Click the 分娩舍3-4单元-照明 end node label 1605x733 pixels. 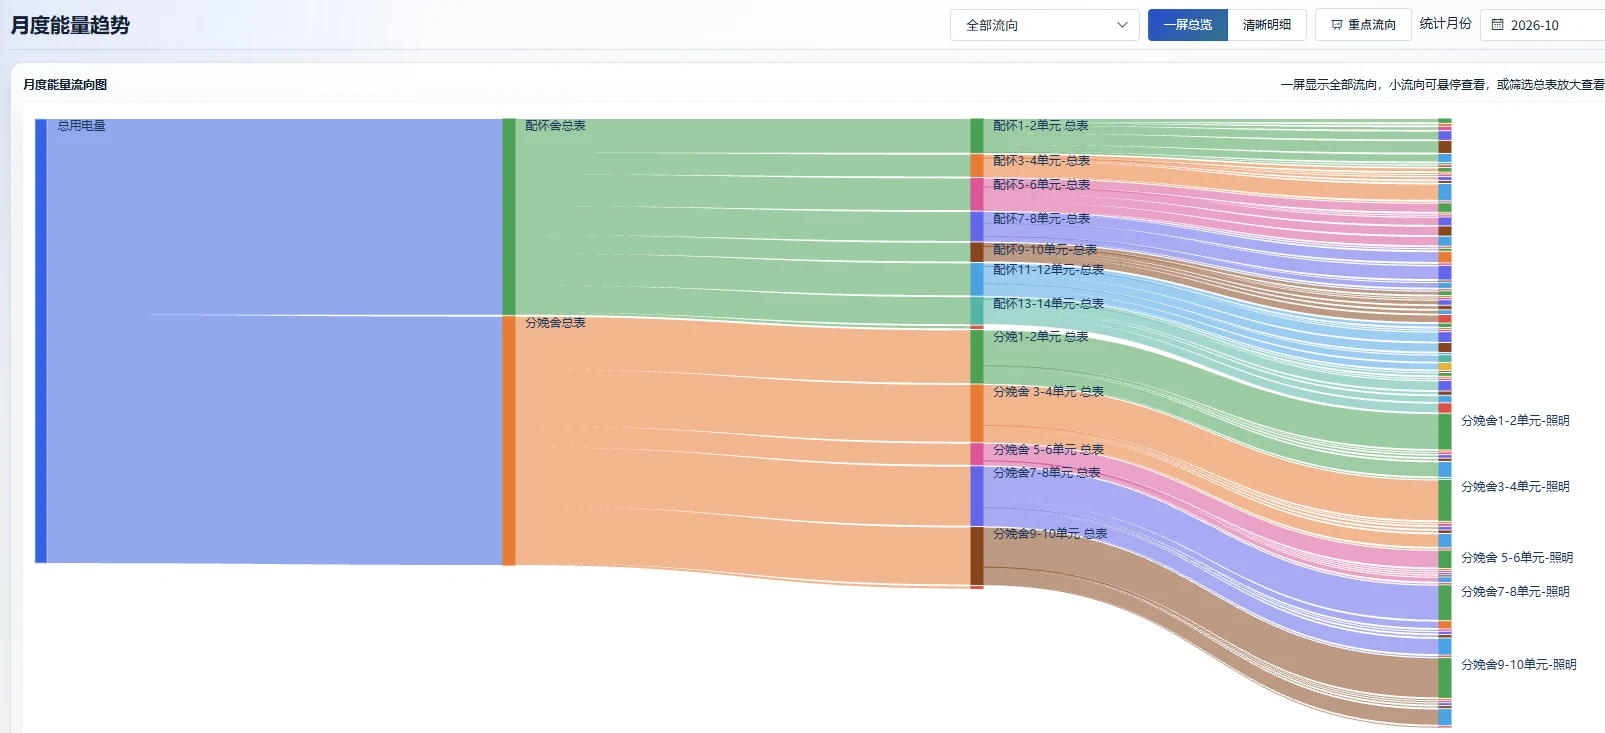pyautogui.click(x=1515, y=487)
